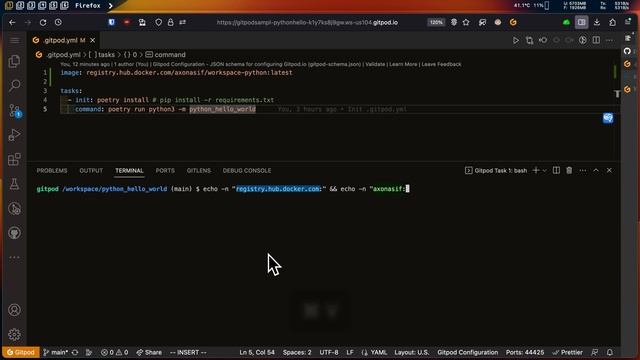Change end of line sequence LF
The image size is (640, 360).
tap(350, 353)
